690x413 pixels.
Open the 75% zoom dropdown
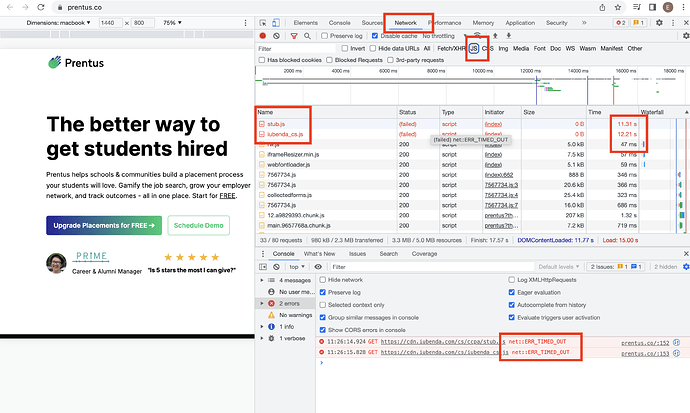pyautogui.click(x=172, y=23)
